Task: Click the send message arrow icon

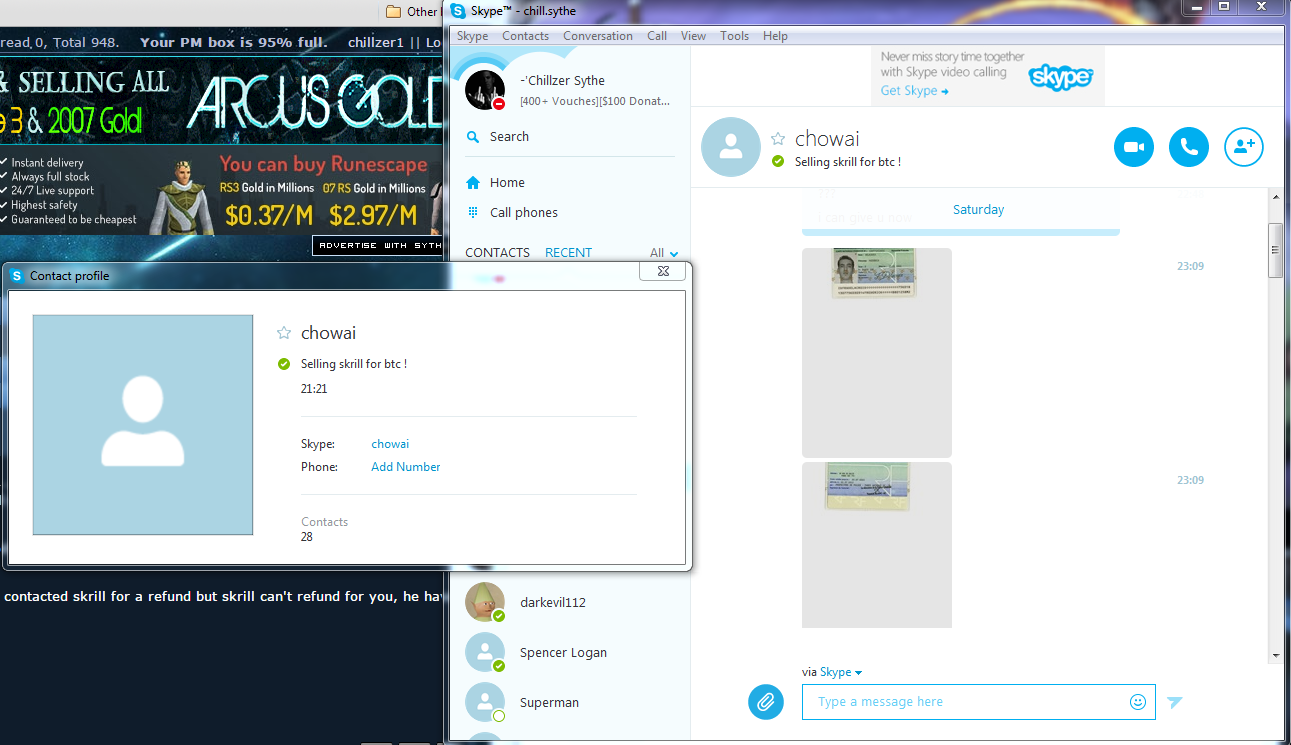Action: (1175, 702)
